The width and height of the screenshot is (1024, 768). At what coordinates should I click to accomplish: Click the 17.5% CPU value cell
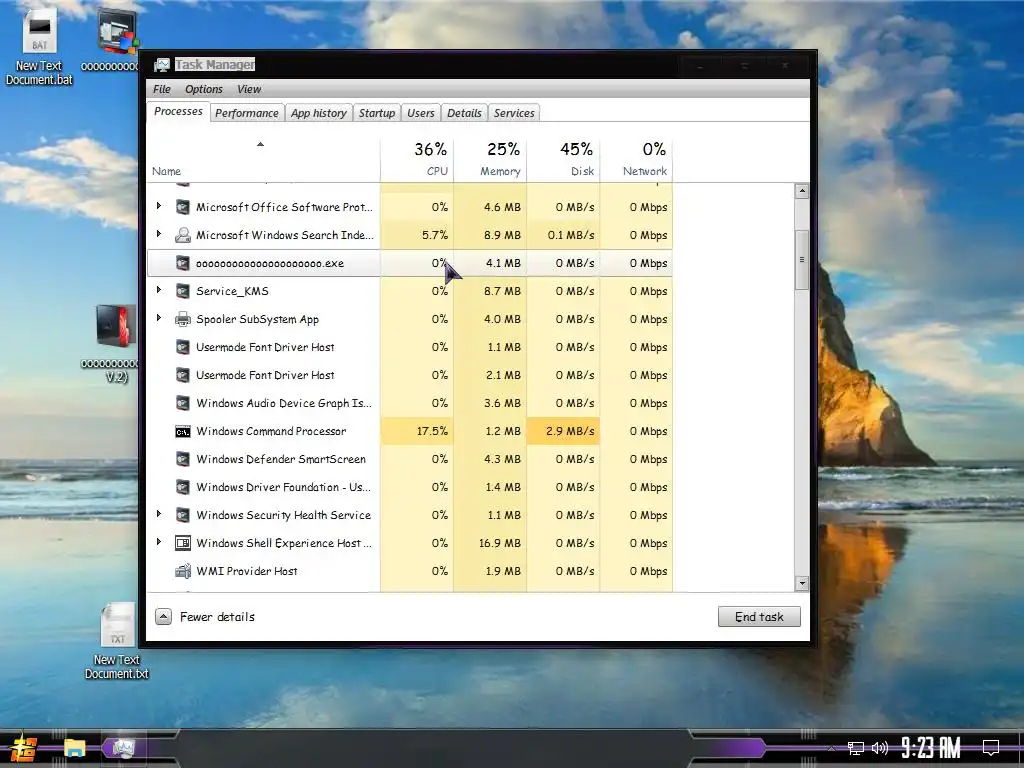(x=417, y=432)
